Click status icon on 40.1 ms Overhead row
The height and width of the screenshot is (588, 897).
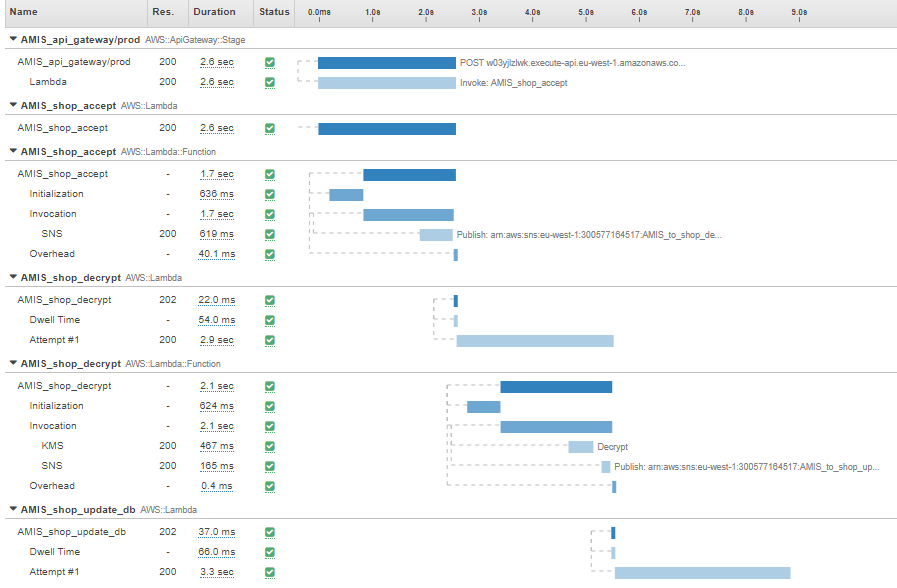(269, 254)
